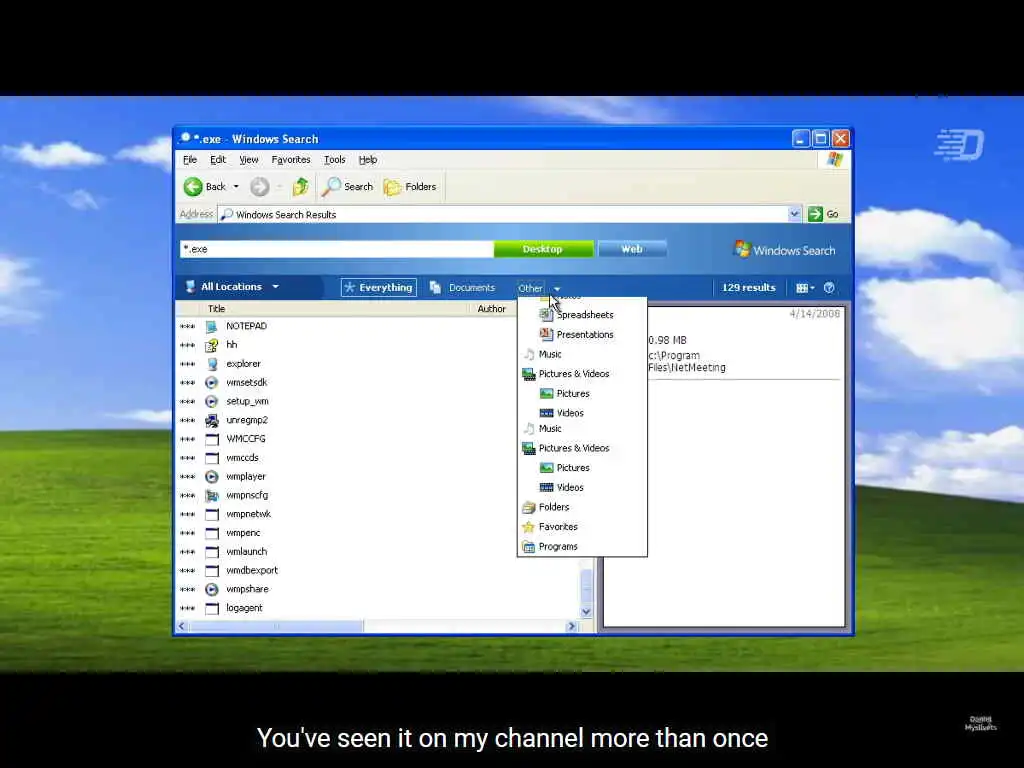Click the arrow next to Other filter
This screenshot has height=768, width=1024.
[557, 288]
